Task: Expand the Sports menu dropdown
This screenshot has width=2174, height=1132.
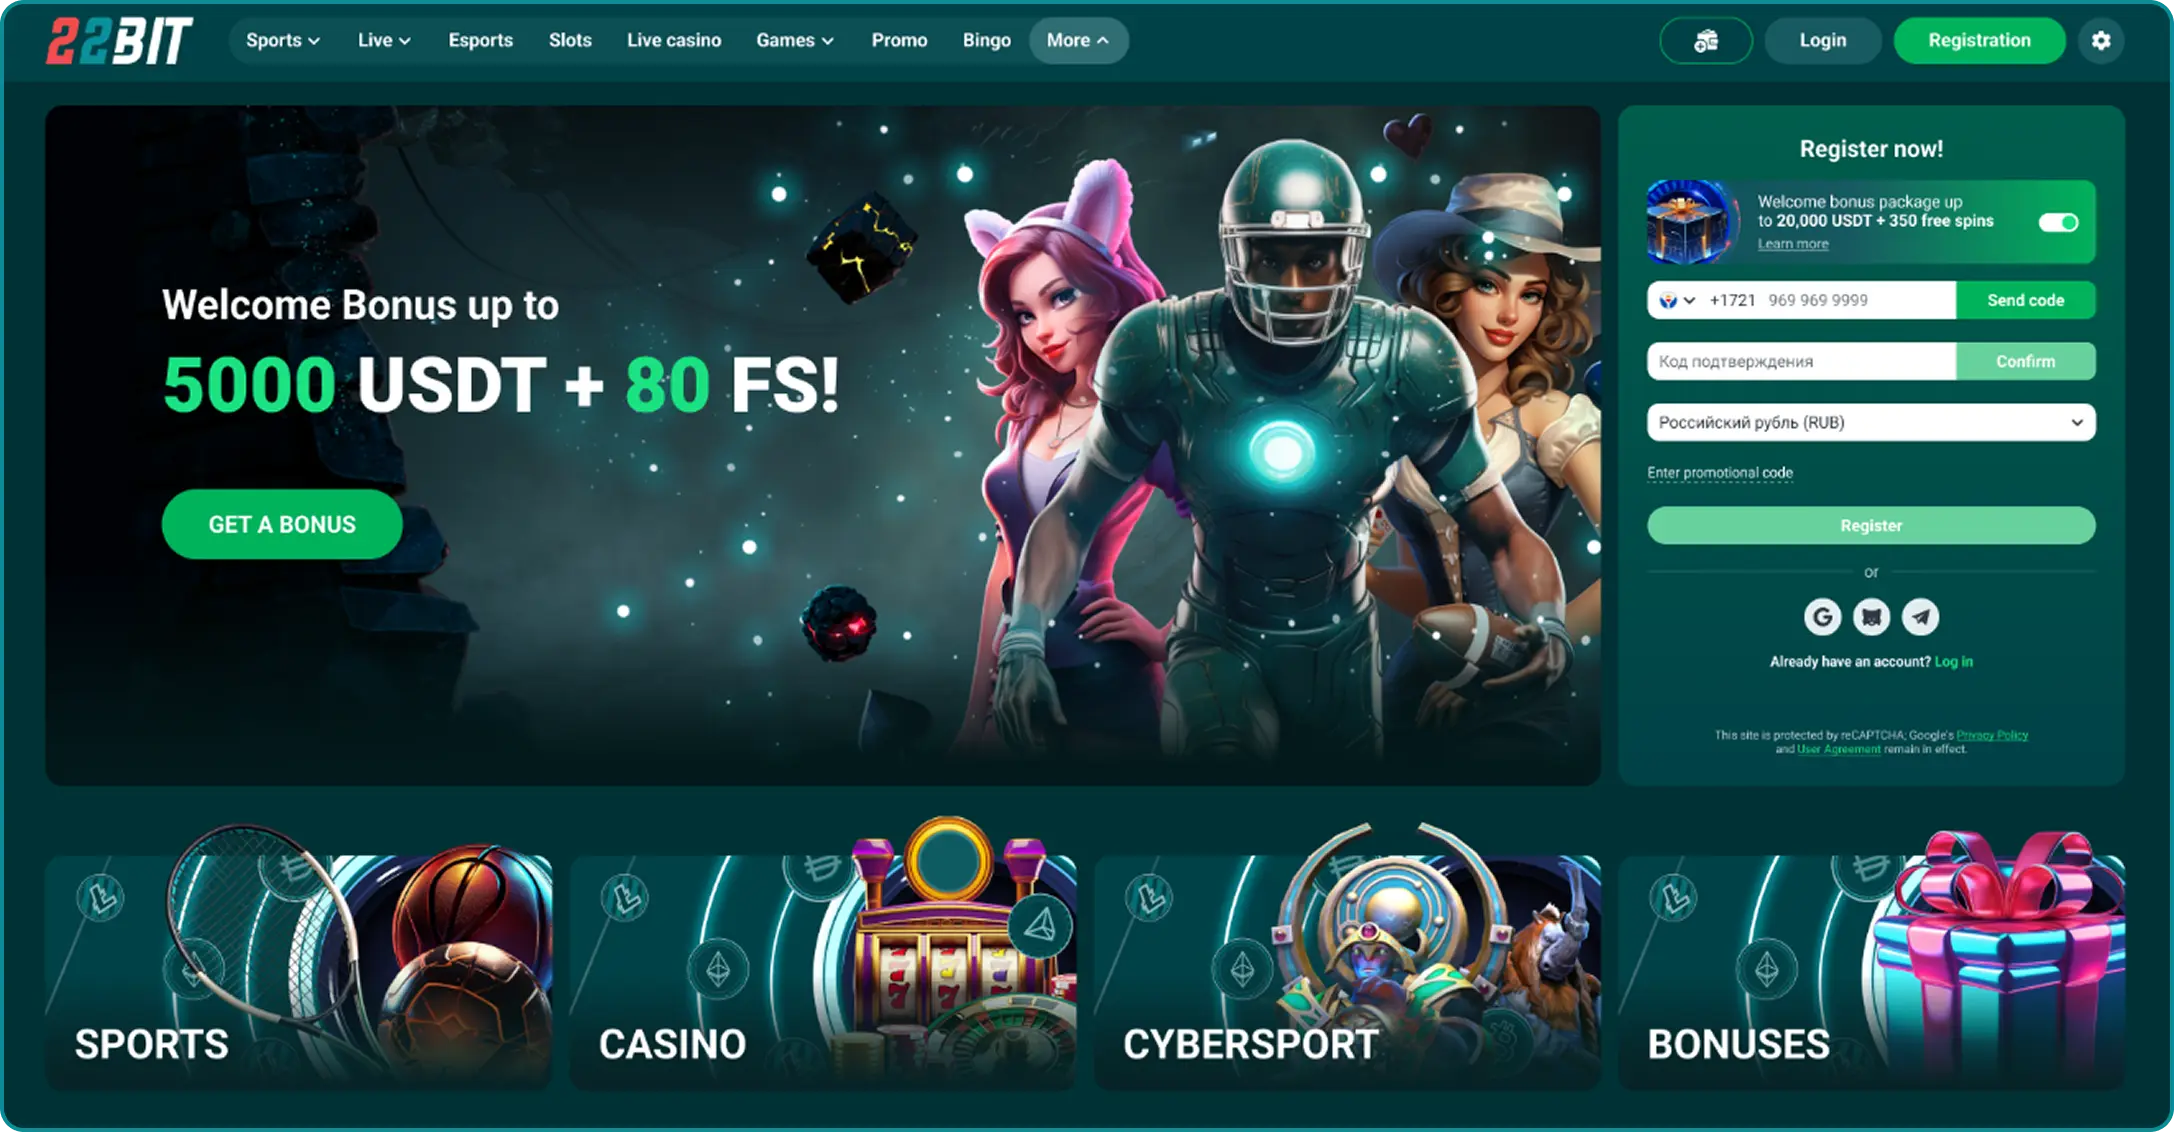Action: (282, 41)
